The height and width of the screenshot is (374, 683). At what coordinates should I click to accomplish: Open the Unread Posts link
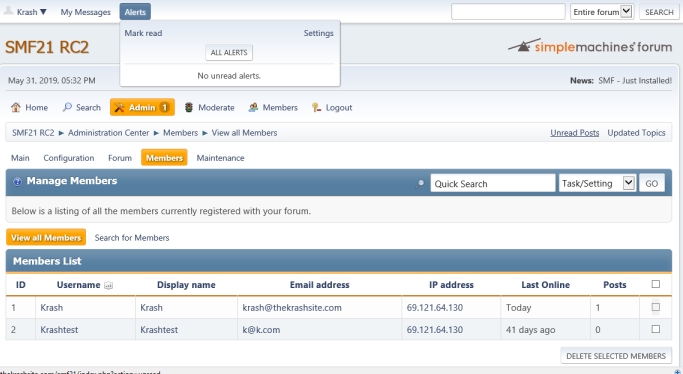tap(575, 133)
